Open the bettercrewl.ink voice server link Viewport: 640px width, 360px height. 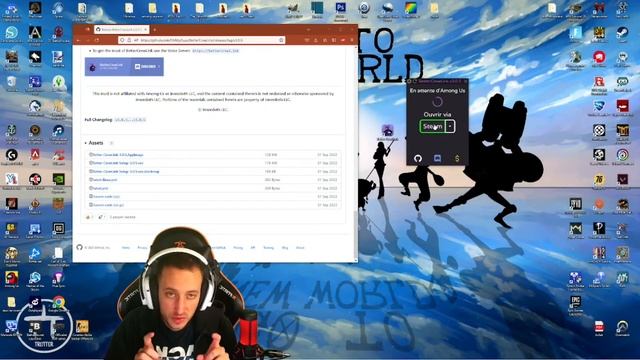point(215,51)
